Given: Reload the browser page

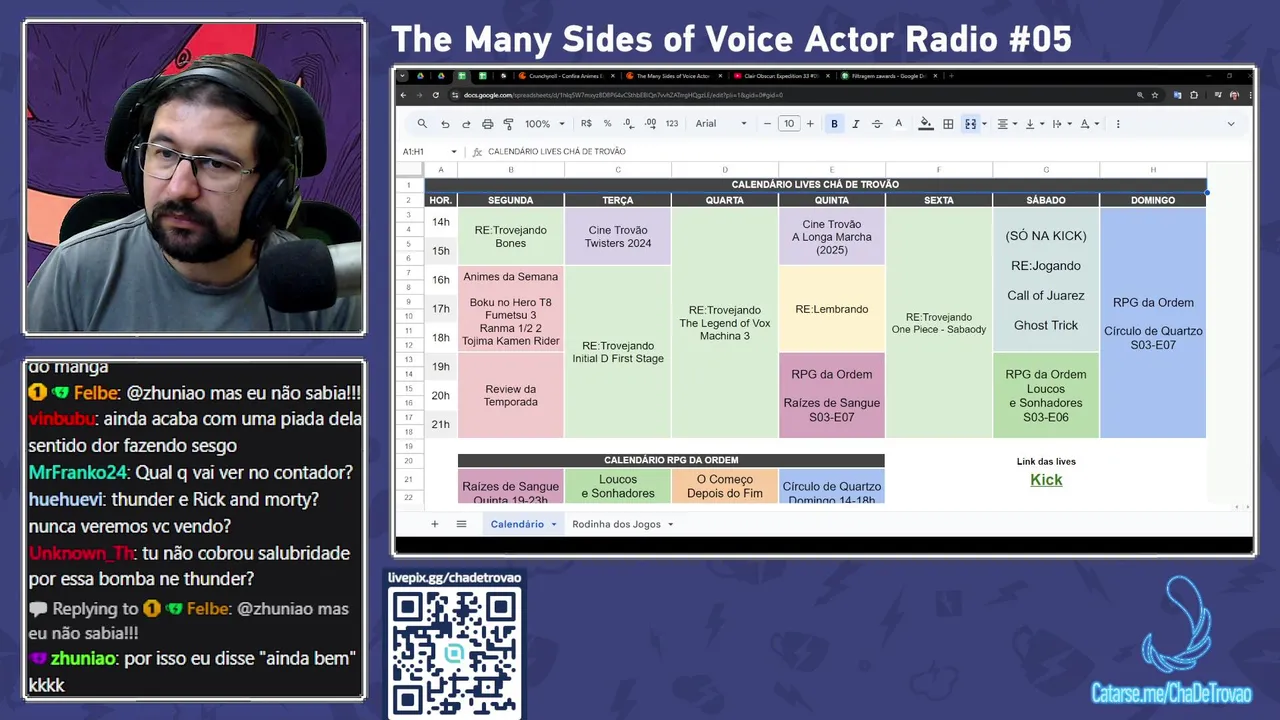Looking at the screenshot, I should (x=436, y=95).
